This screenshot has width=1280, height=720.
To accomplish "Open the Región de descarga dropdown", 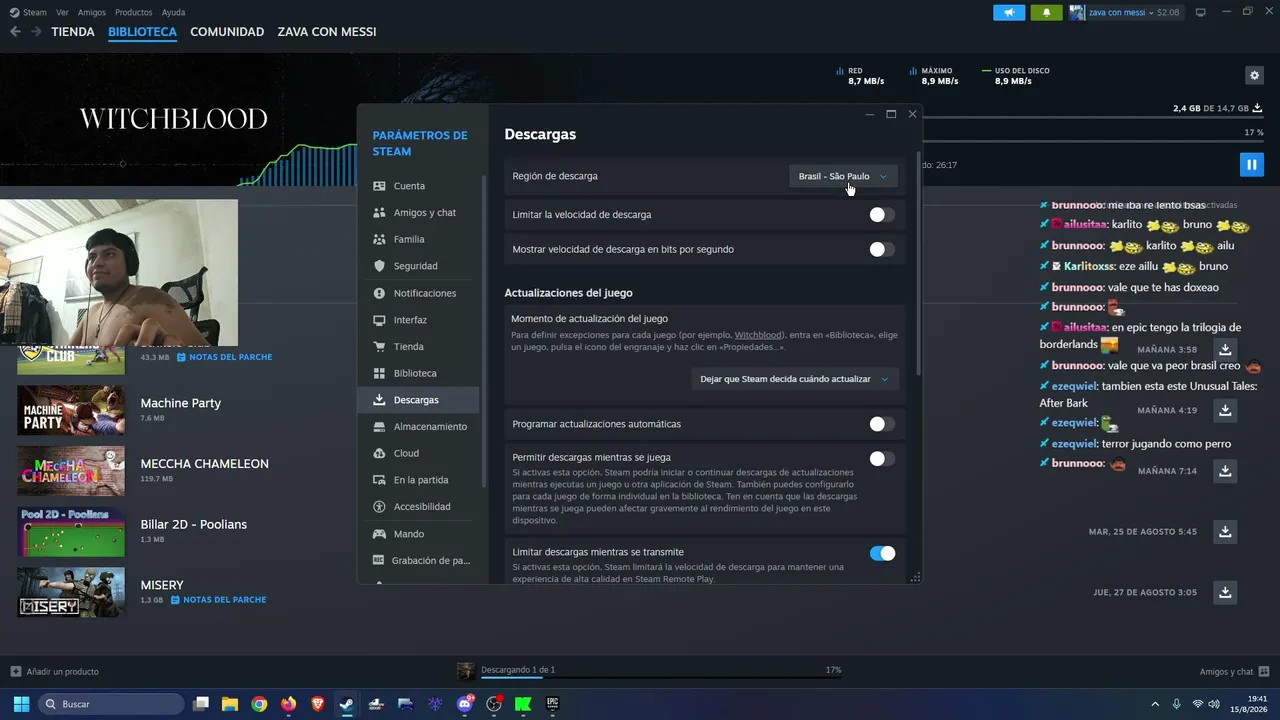I will 843,176.
